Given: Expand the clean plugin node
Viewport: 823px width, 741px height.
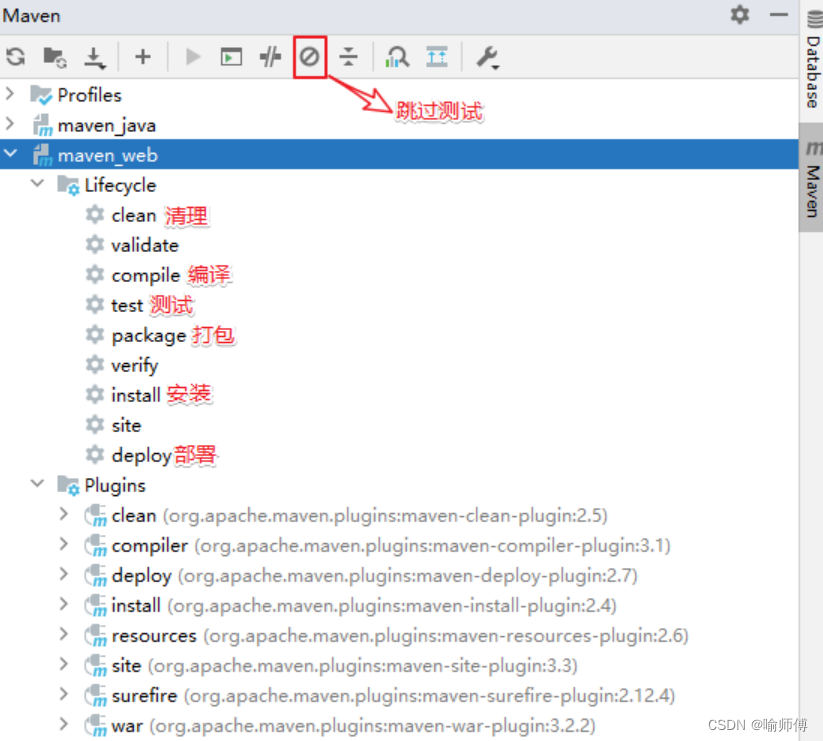Looking at the screenshot, I should pyautogui.click(x=64, y=514).
